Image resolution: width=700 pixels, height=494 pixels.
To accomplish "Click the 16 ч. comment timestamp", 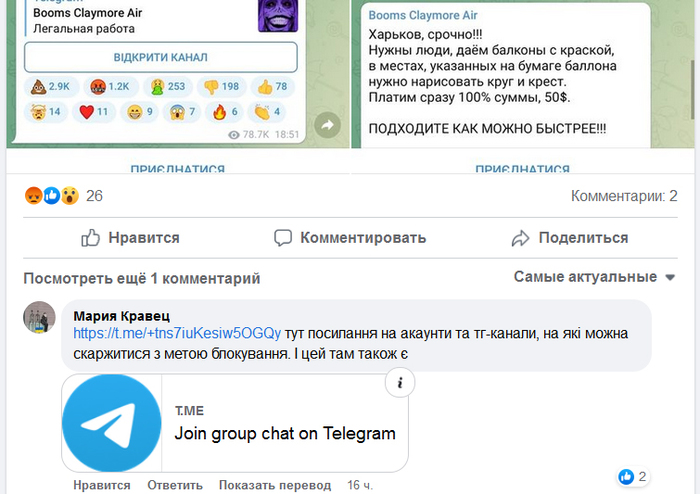I will click(360, 485).
